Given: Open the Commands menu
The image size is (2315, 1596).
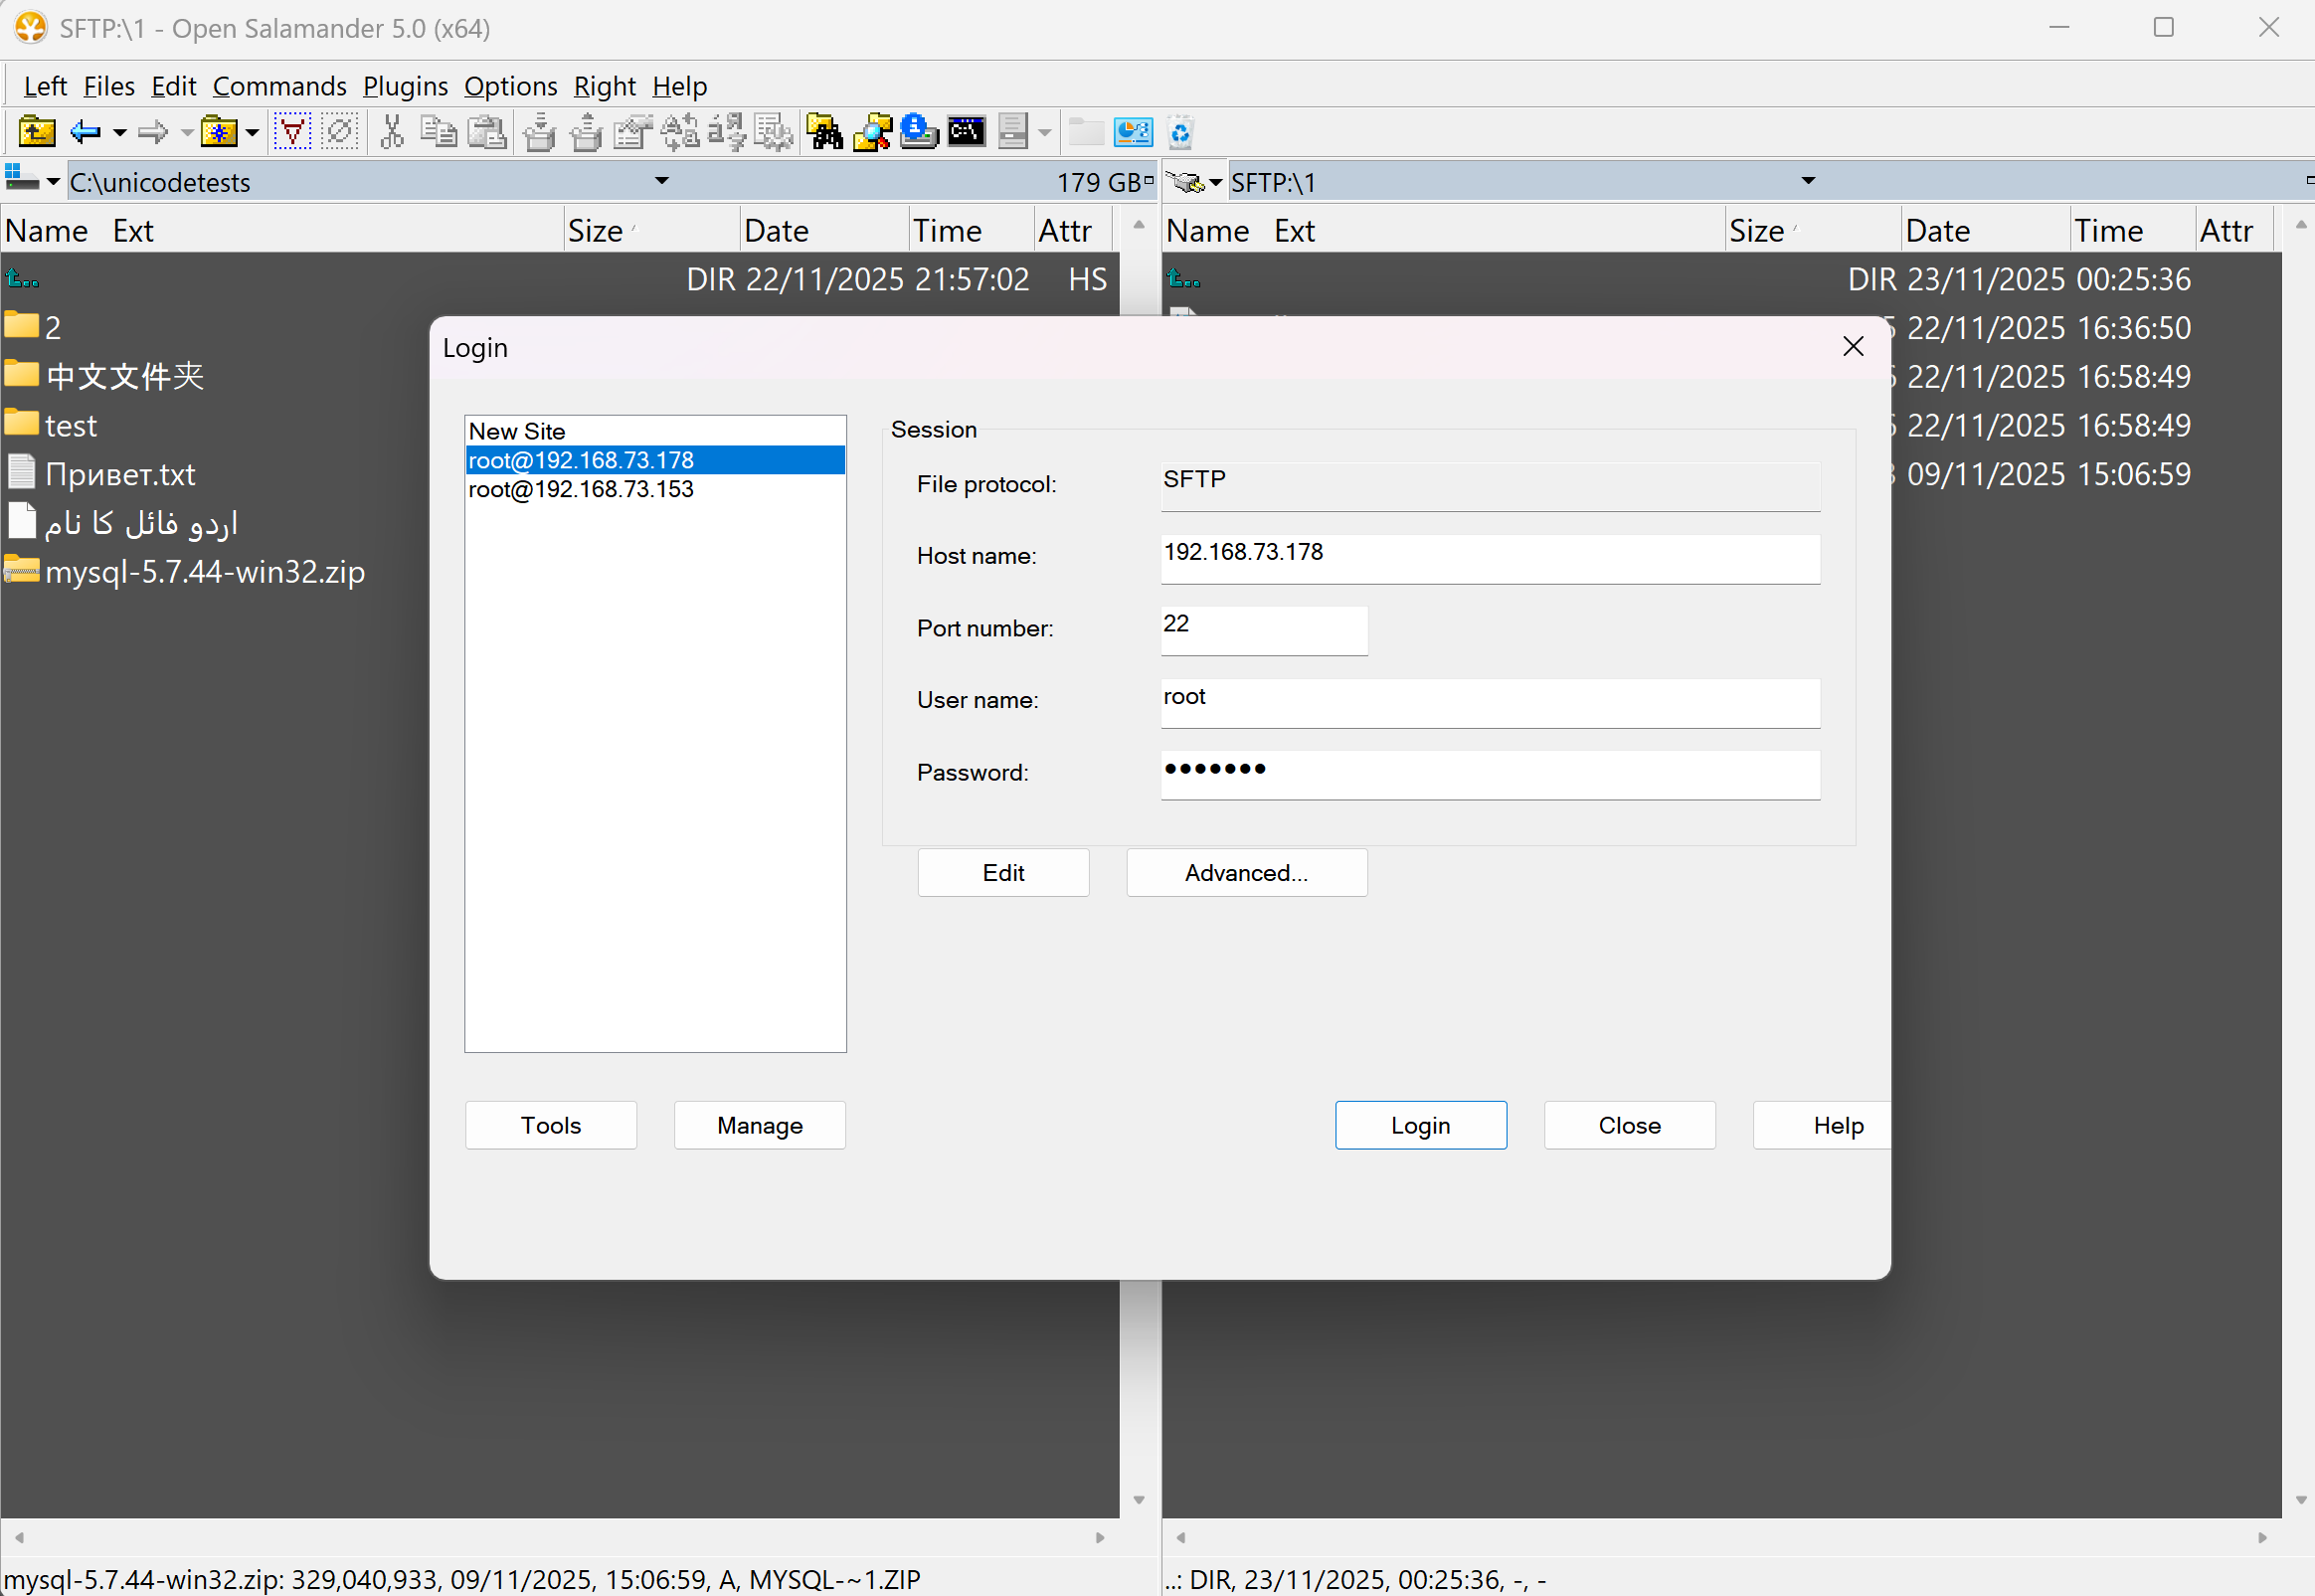Looking at the screenshot, I should [280, 86].
